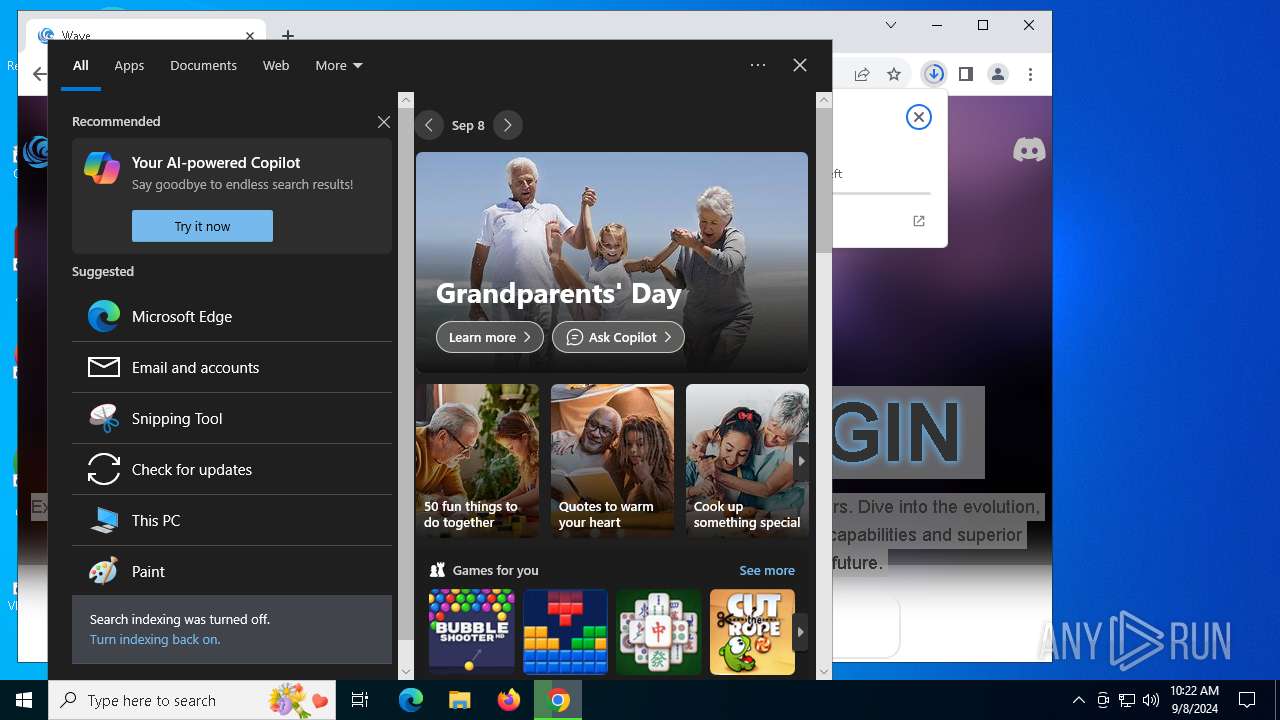Open the Tetris-style block game tile

(x=565, y=631)
